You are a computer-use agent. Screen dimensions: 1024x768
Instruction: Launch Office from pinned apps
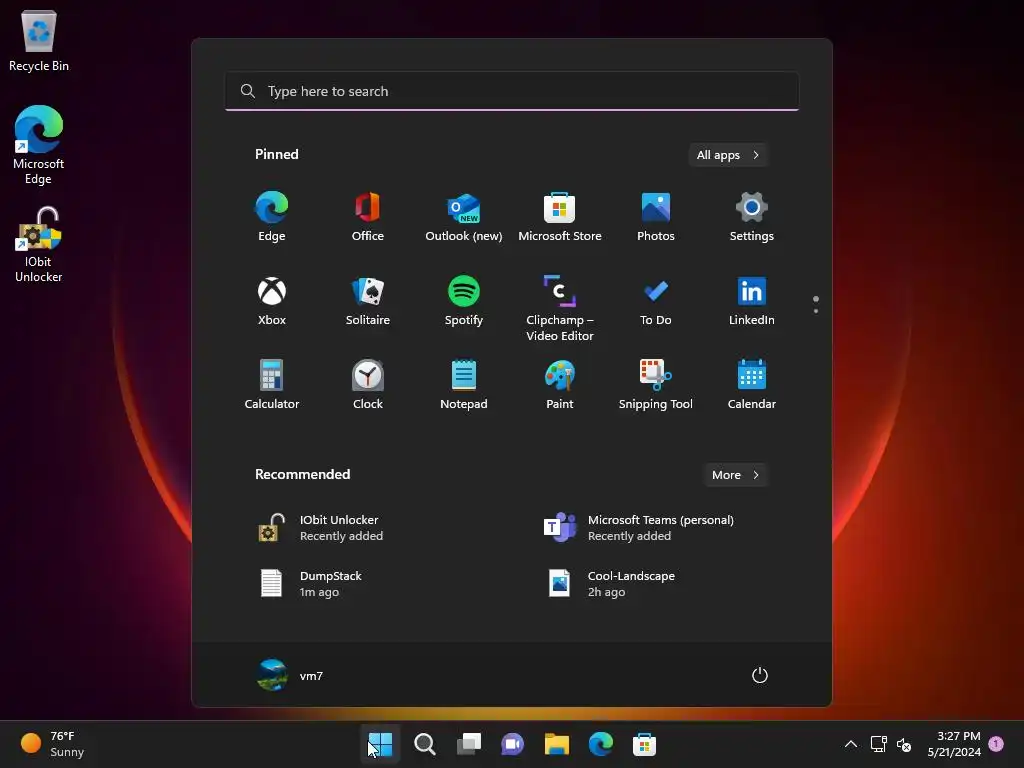tap(368, 217)
